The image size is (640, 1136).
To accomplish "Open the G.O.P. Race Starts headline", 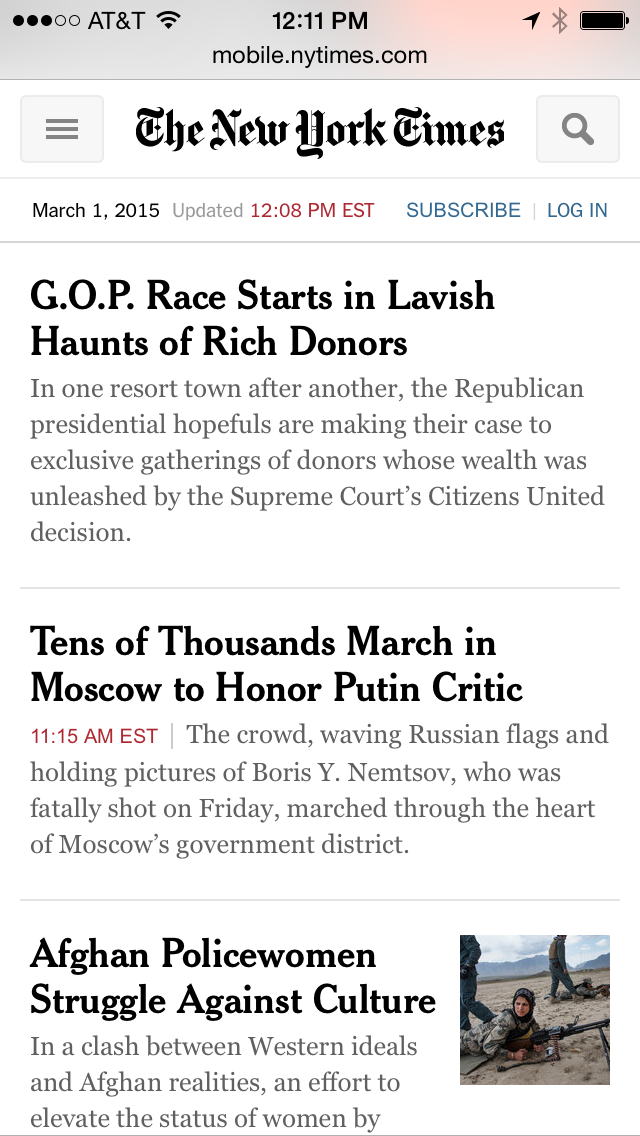I will point(262,319).
